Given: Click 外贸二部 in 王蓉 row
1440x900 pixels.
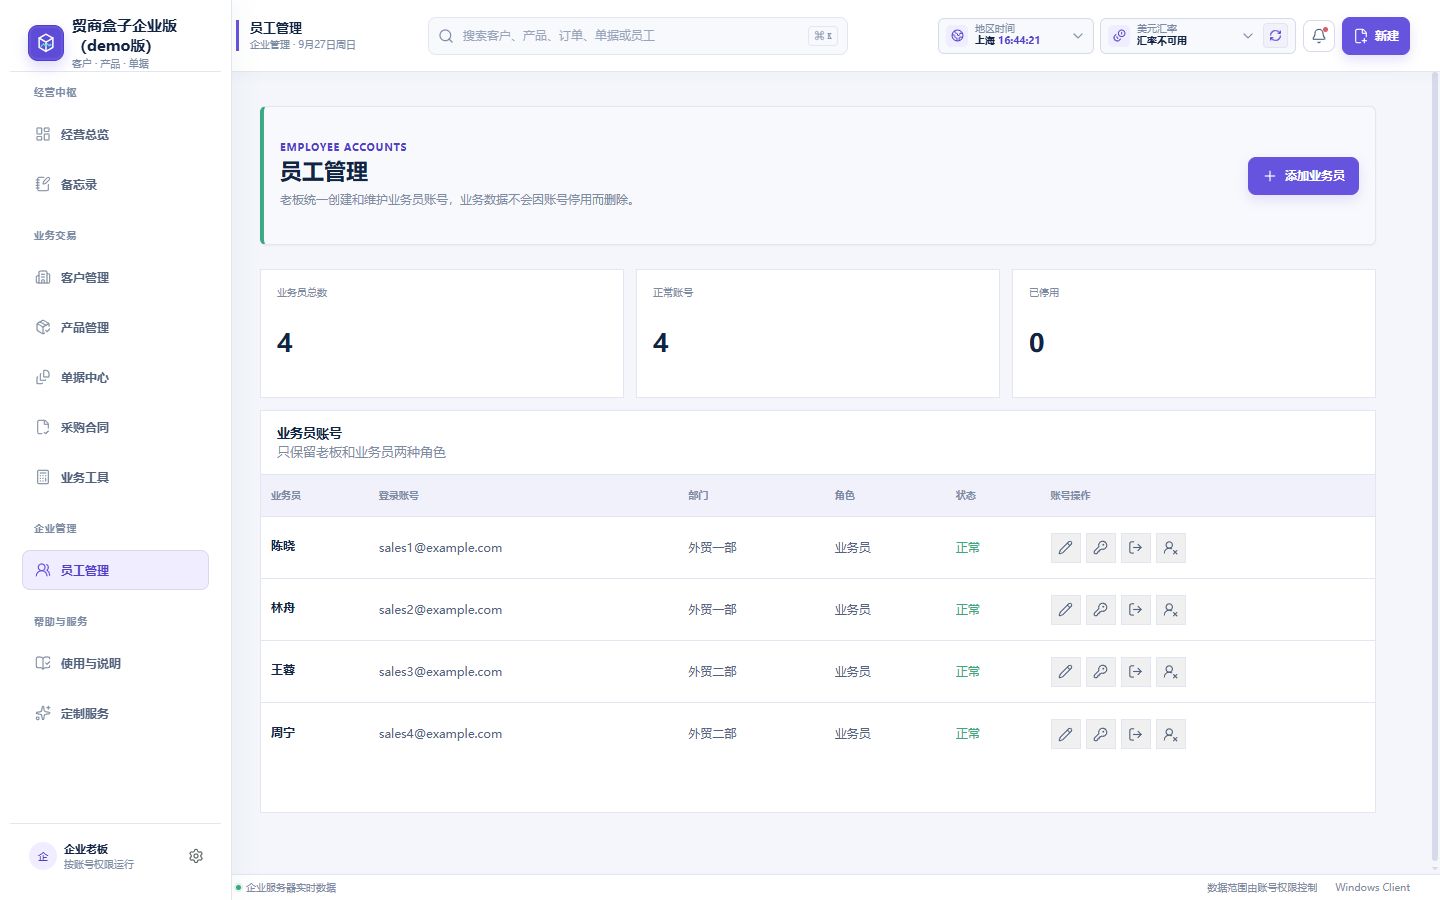Looking at the screenshot, I should click(712, 672).
